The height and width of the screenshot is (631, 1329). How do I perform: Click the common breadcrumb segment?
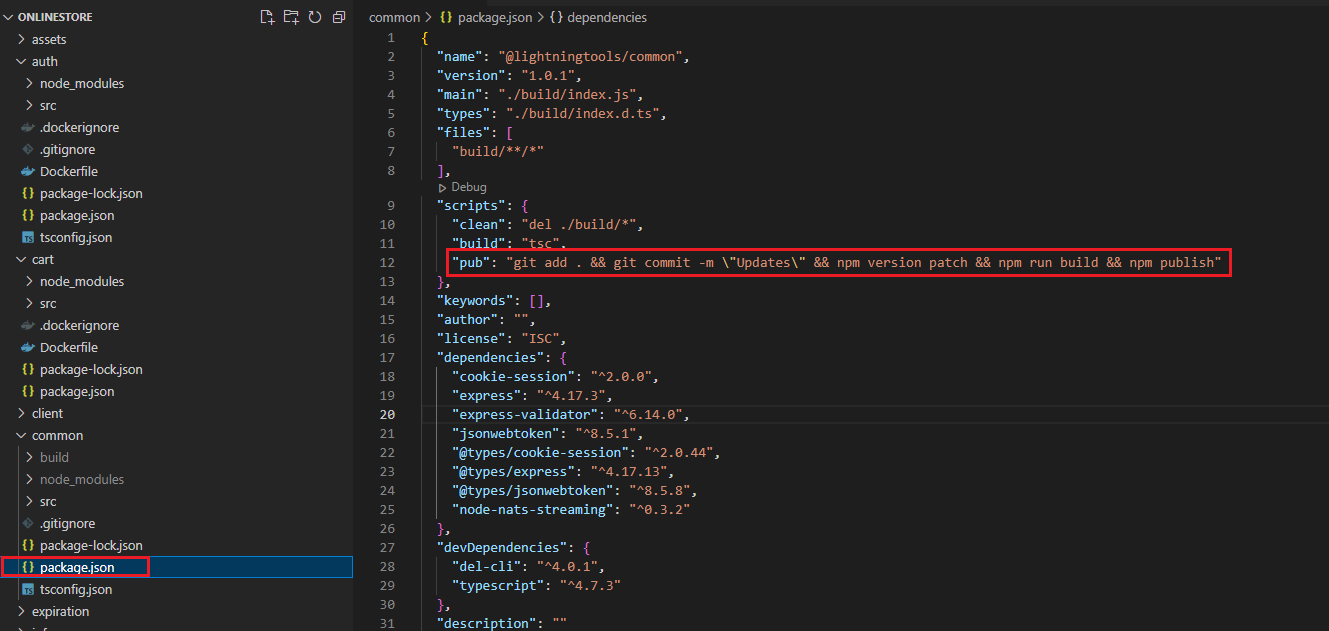(394, 17)
